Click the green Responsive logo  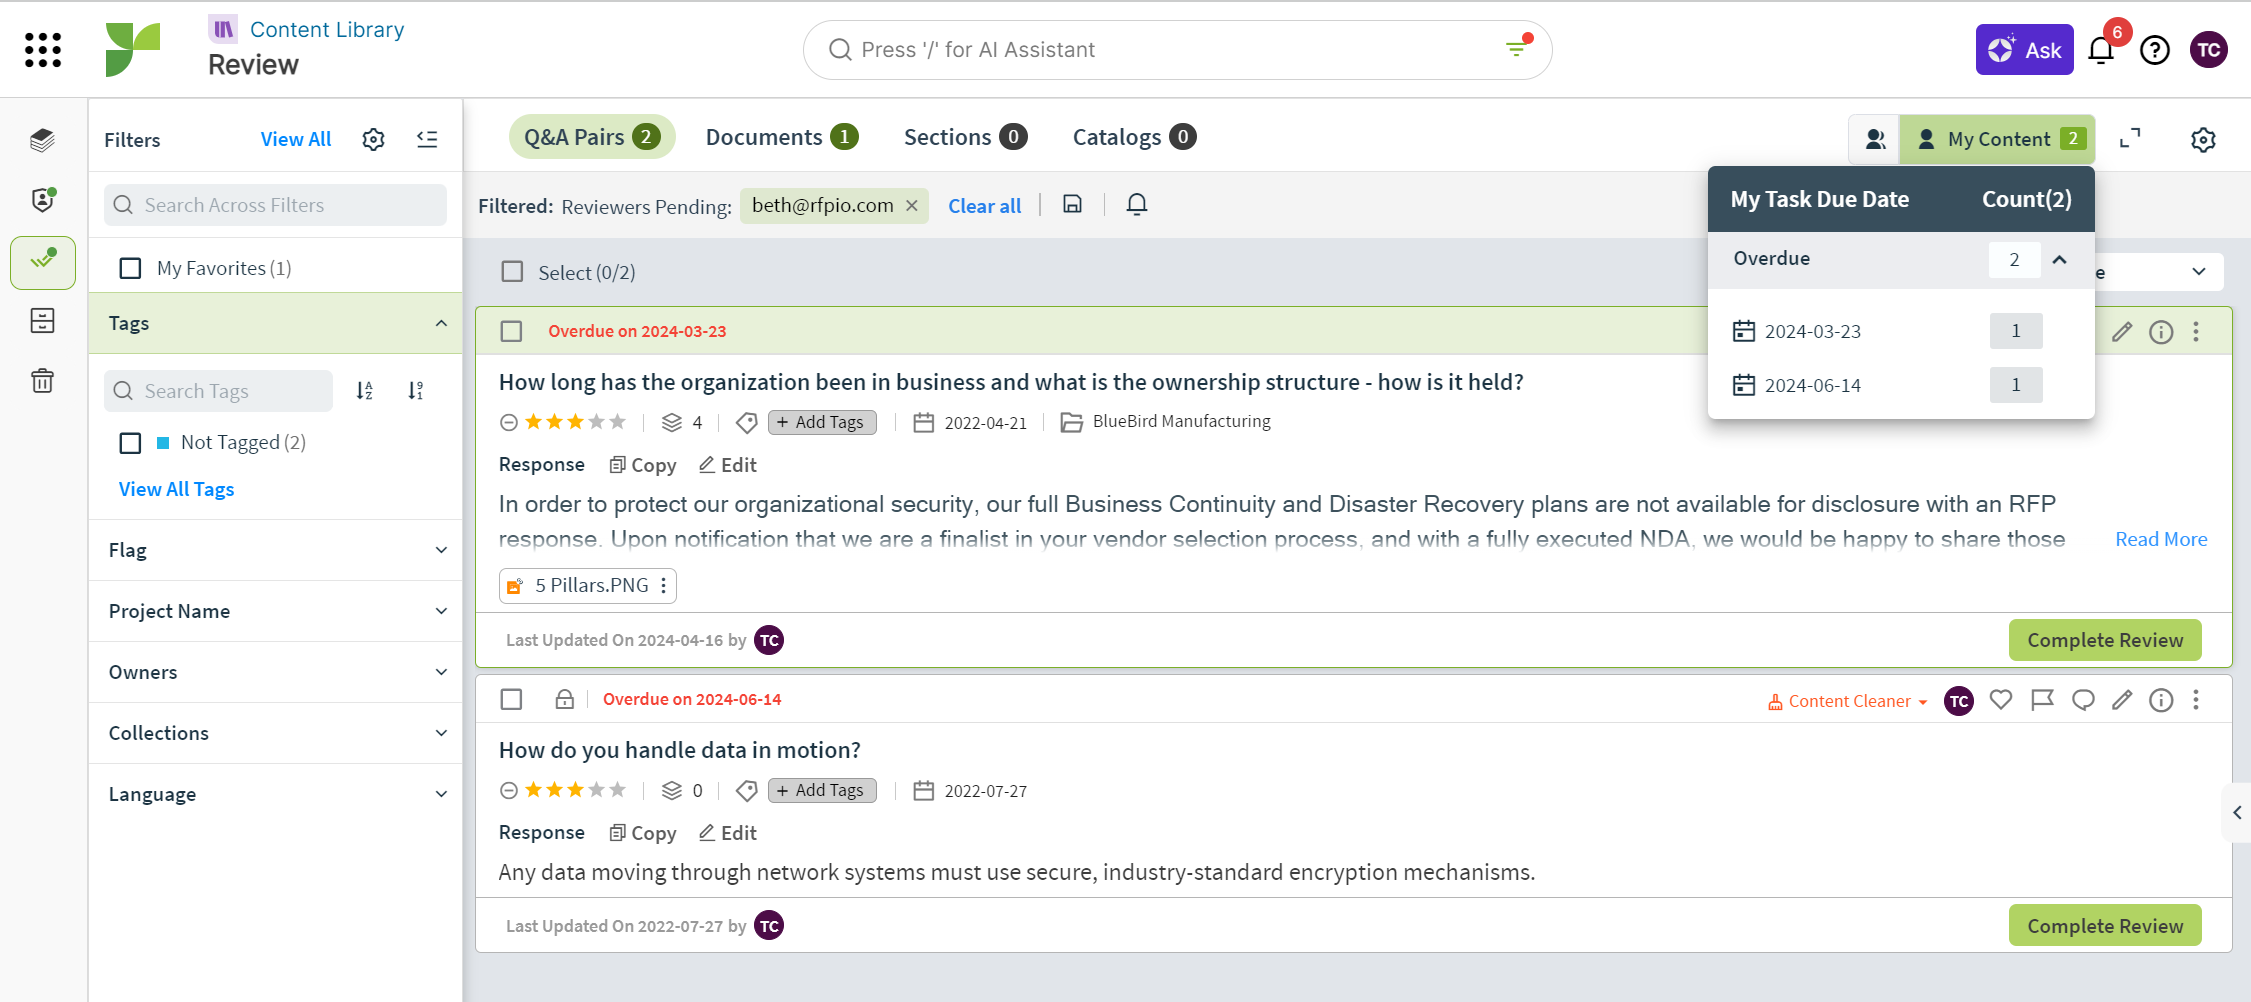(133, 50)
